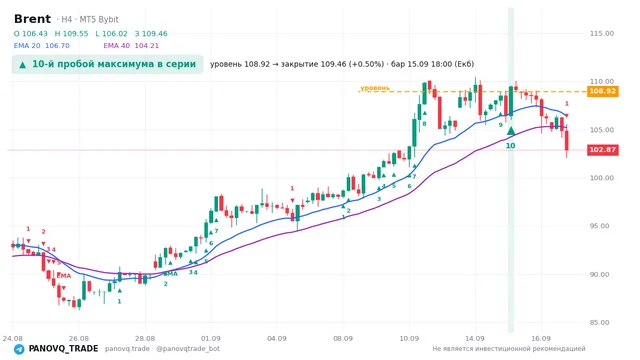Click the Не является инвестиционной рекомендацией disclaimer

point(509,349)
